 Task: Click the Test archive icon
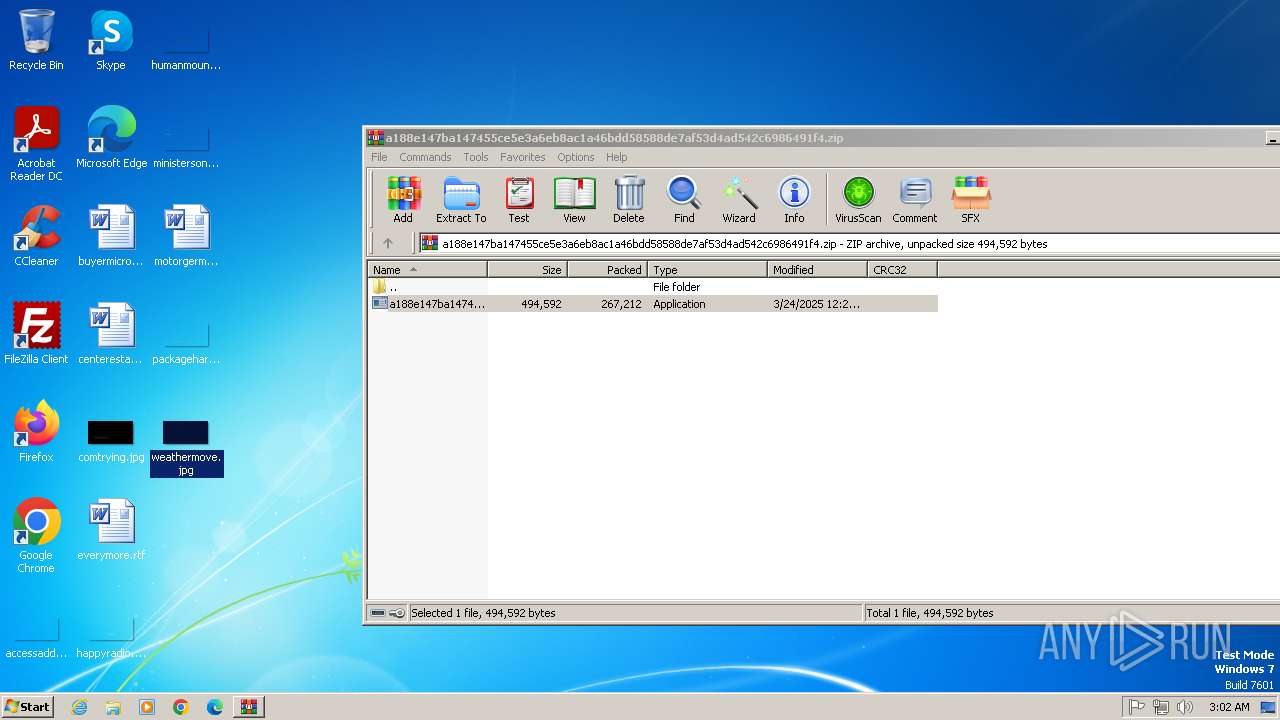[x=518, y=199]
